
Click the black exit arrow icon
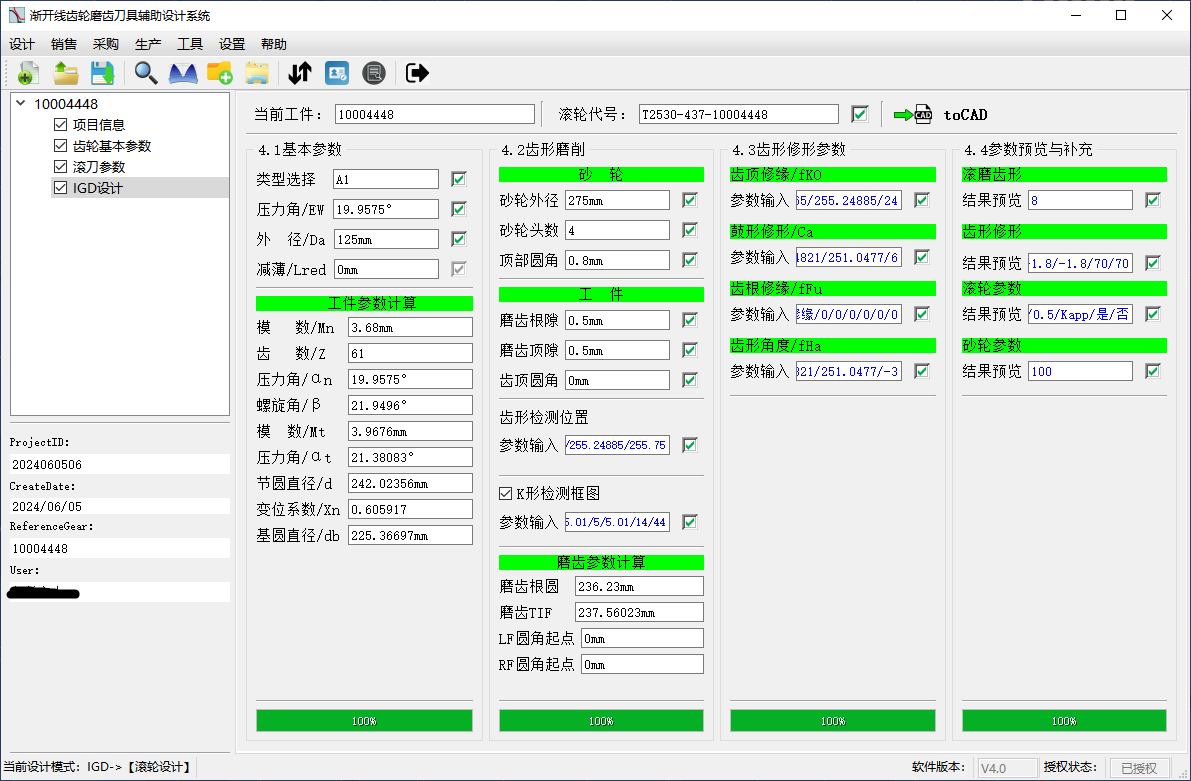[x=417, y=73]
